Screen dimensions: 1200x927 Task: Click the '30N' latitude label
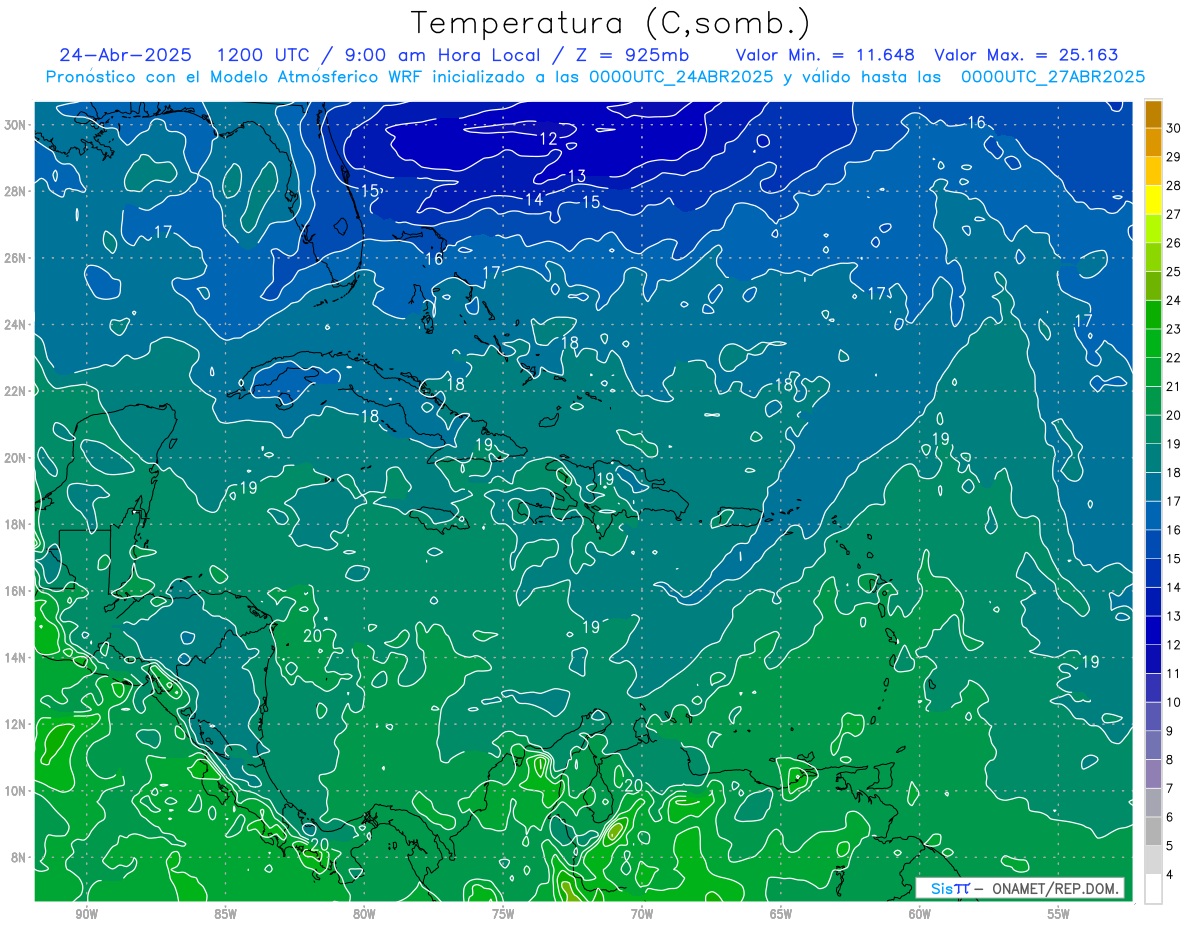pyautogui.click(x=16, y=125)
